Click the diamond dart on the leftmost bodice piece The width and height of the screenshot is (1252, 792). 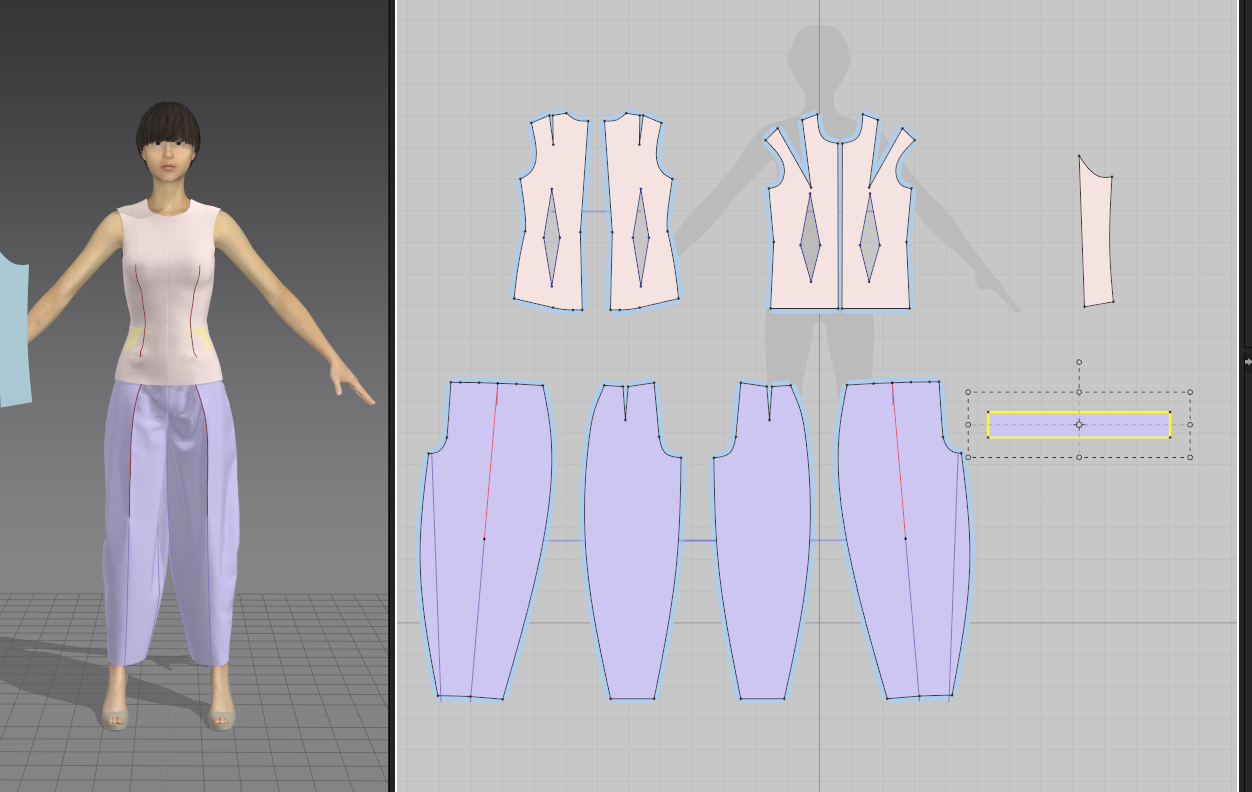pos(551,238)
